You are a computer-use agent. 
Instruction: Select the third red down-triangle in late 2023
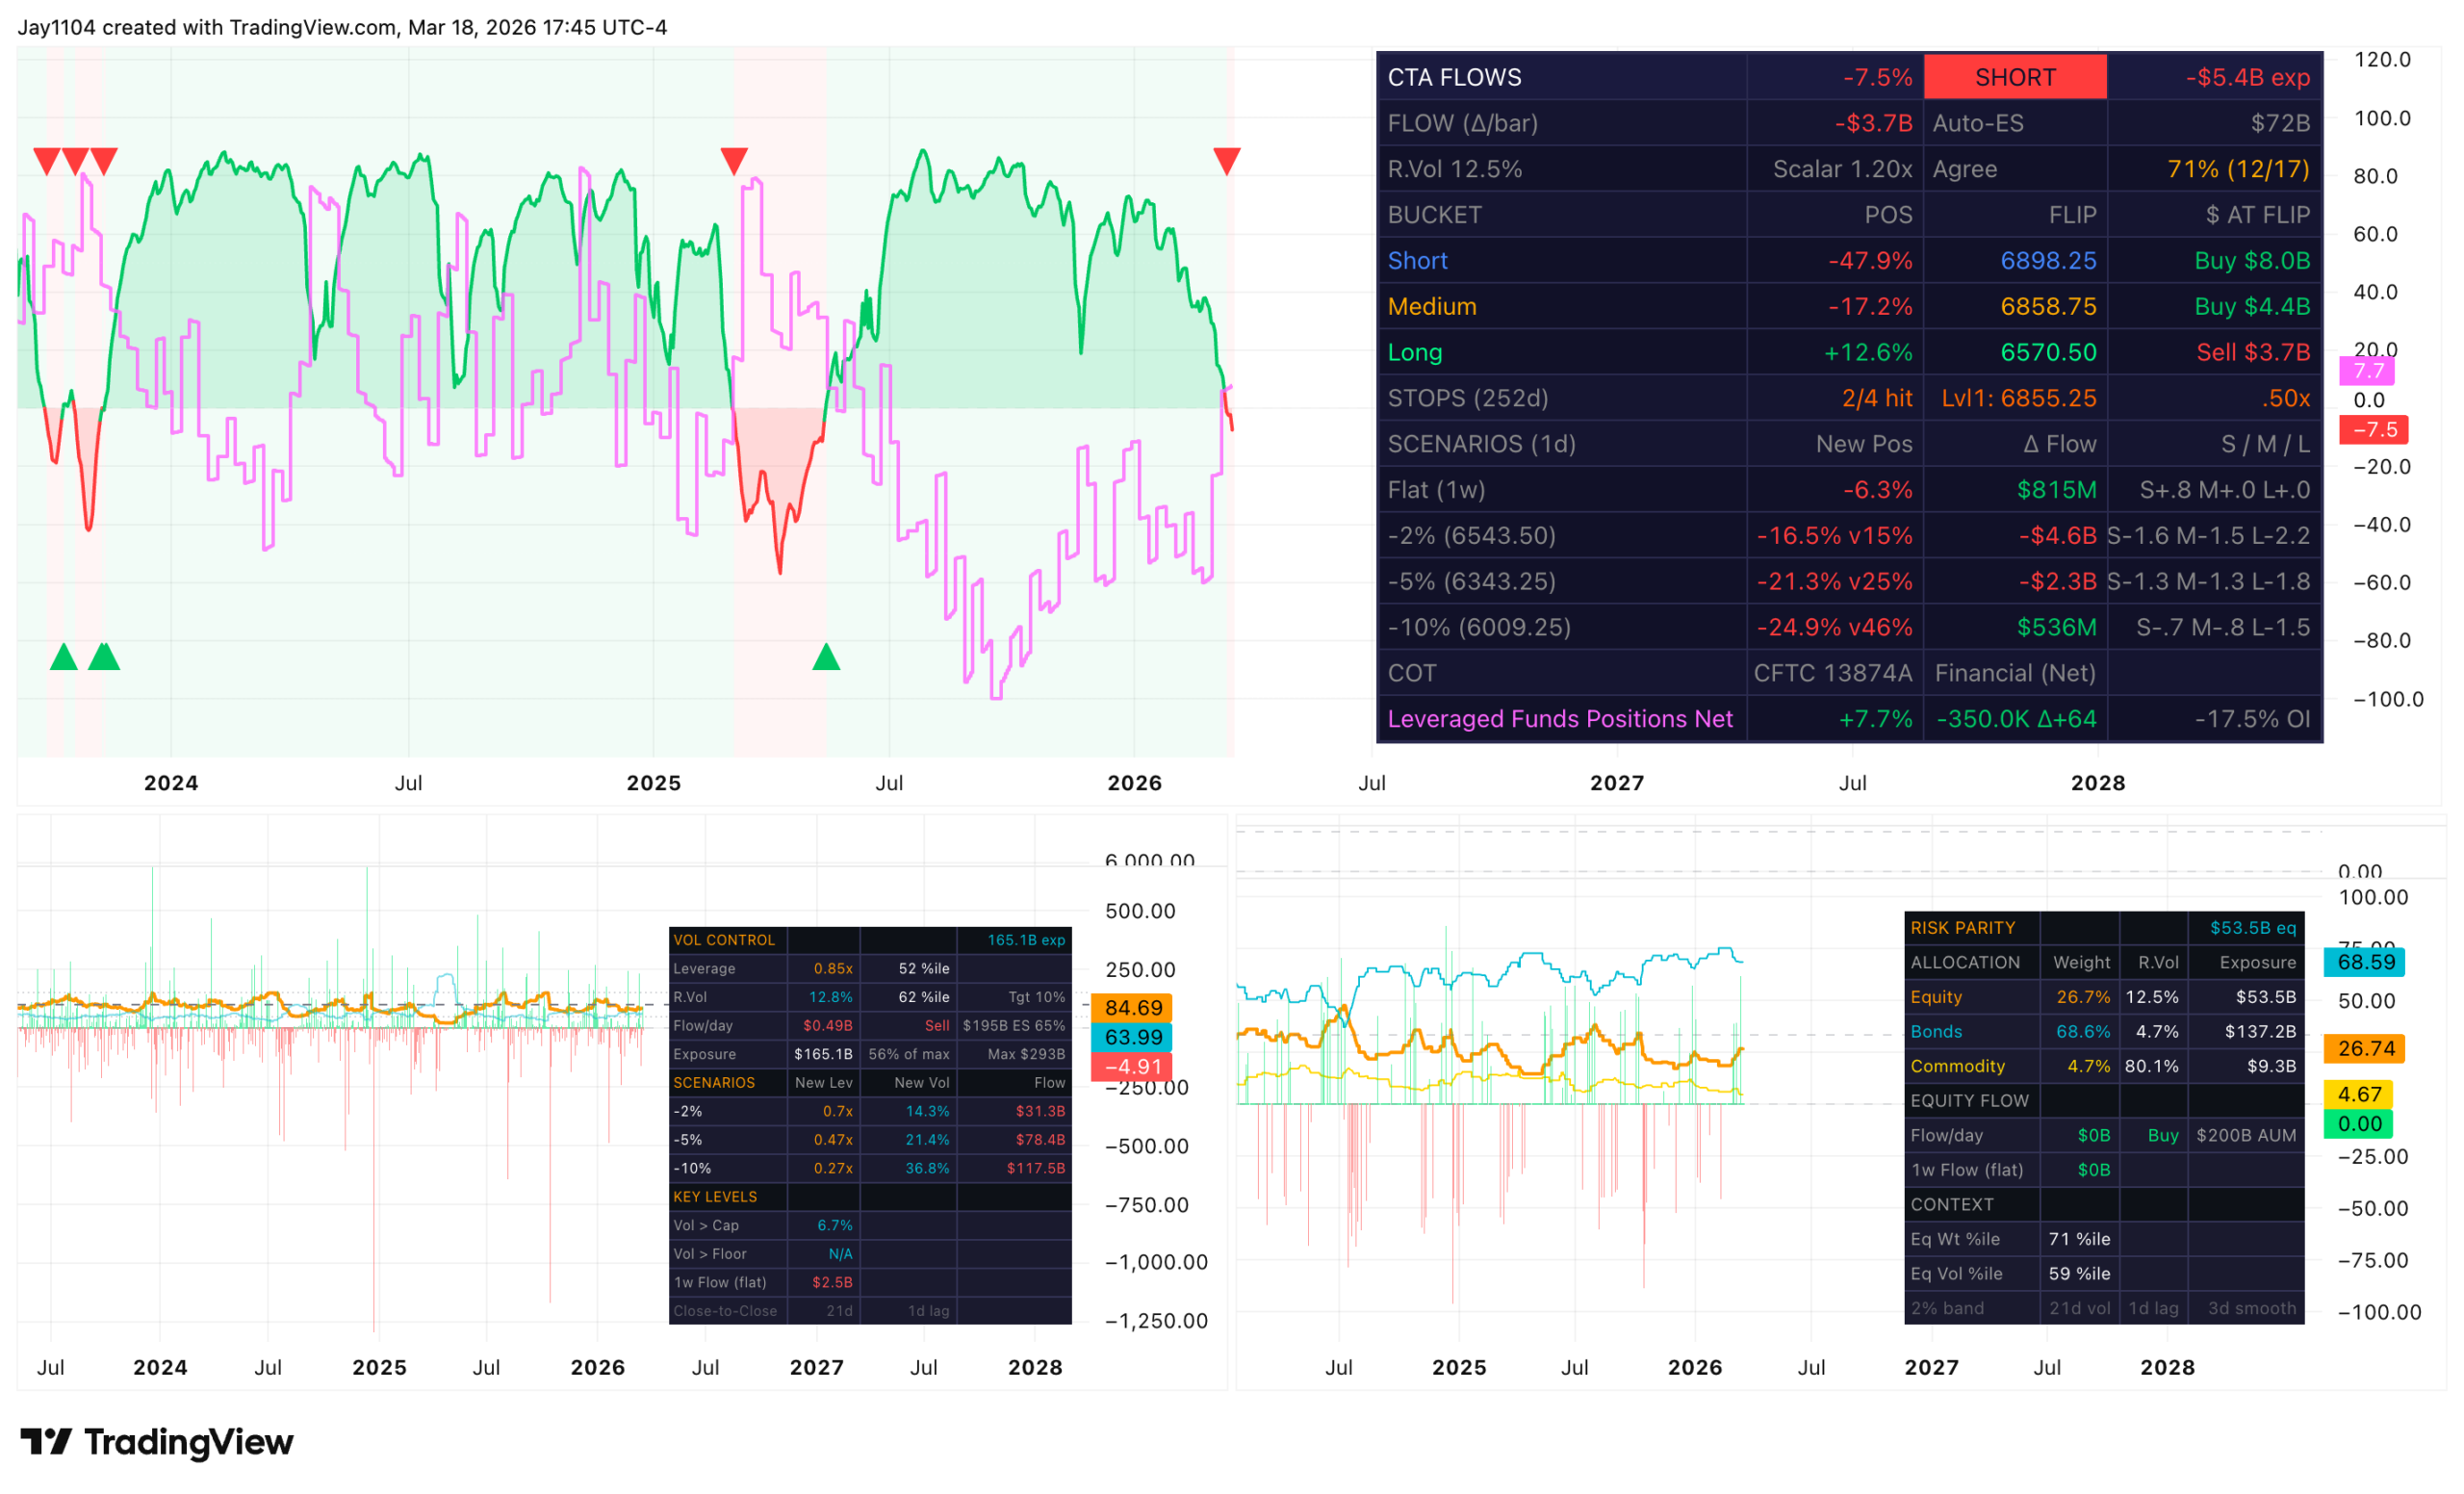[x=104, y=160]
